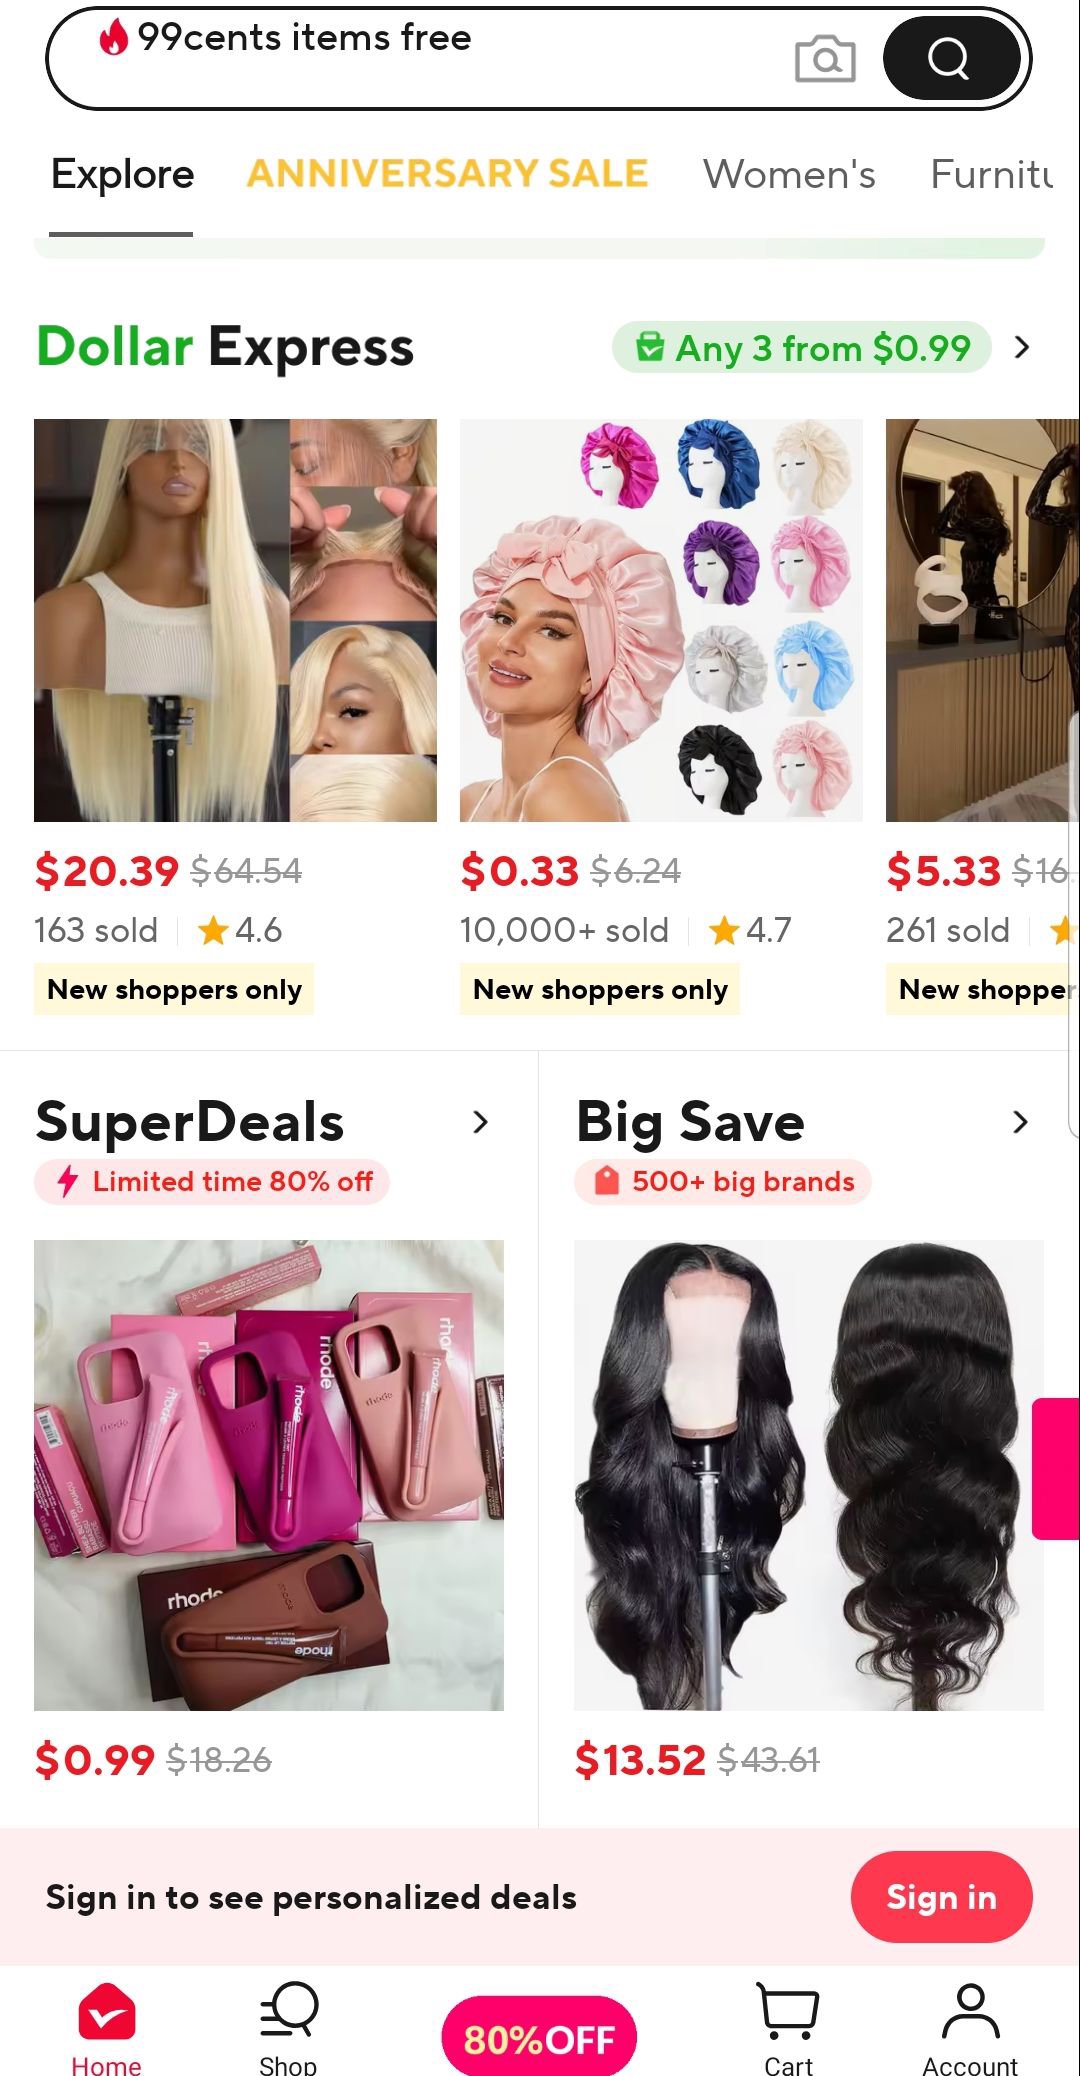
Task: Open the Account profile icon
Action: click(970, 2011)
